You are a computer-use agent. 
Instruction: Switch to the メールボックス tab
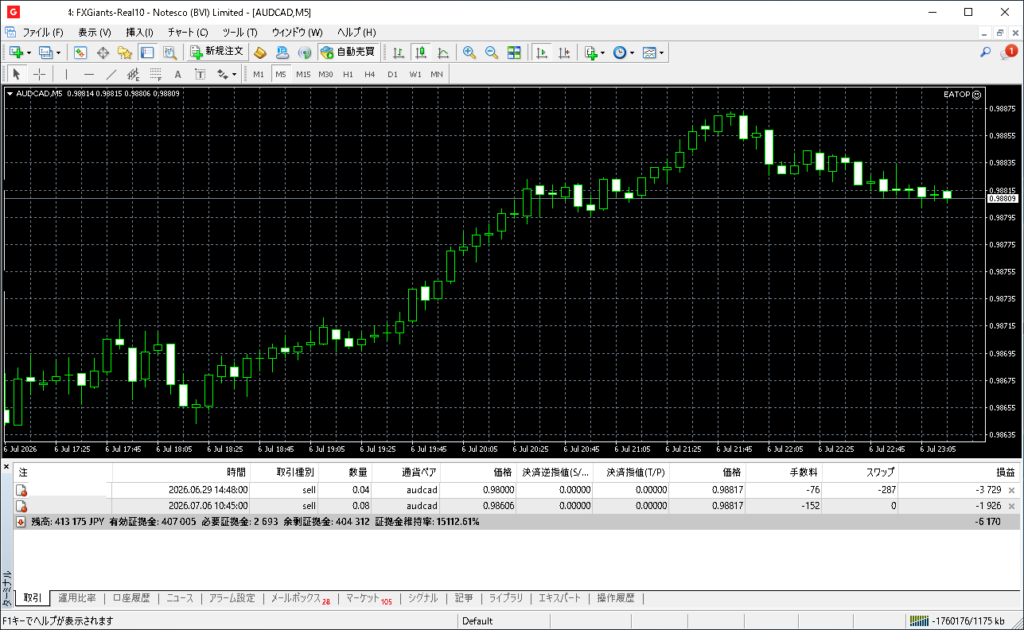[300, 598]
